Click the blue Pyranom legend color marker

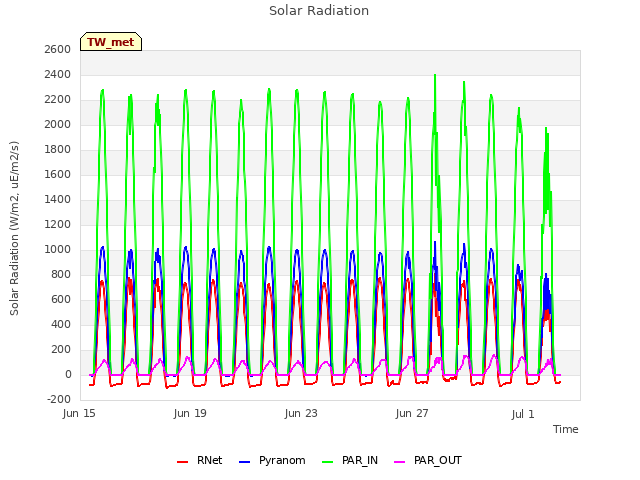(244, 462)
